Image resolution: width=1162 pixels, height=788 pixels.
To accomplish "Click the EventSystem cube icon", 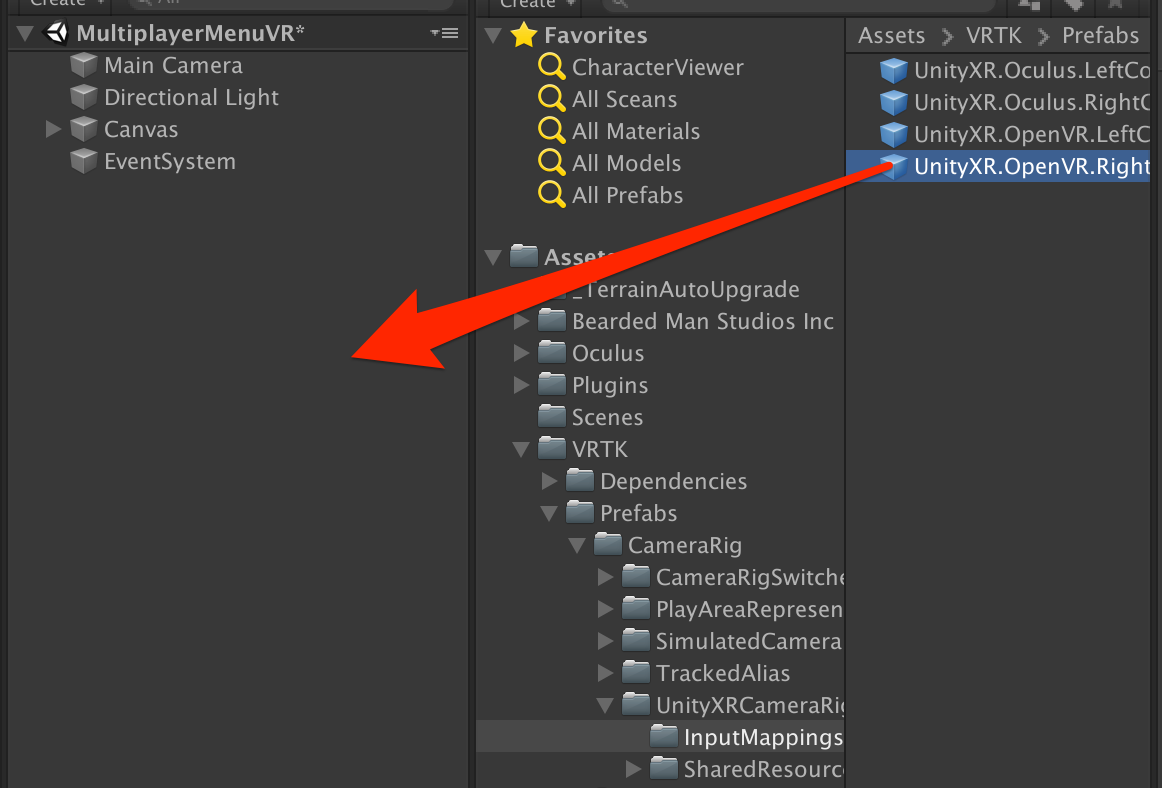I will pyautogui.click(x=82, y=161).
